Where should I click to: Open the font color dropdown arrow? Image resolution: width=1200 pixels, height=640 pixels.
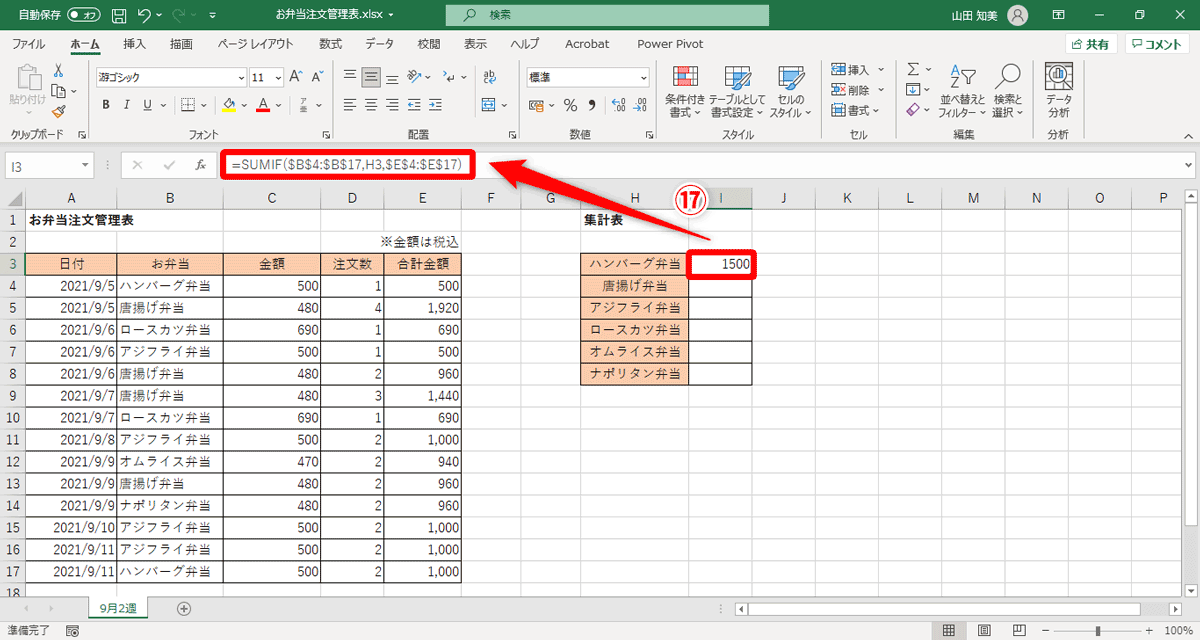(278, 105)
